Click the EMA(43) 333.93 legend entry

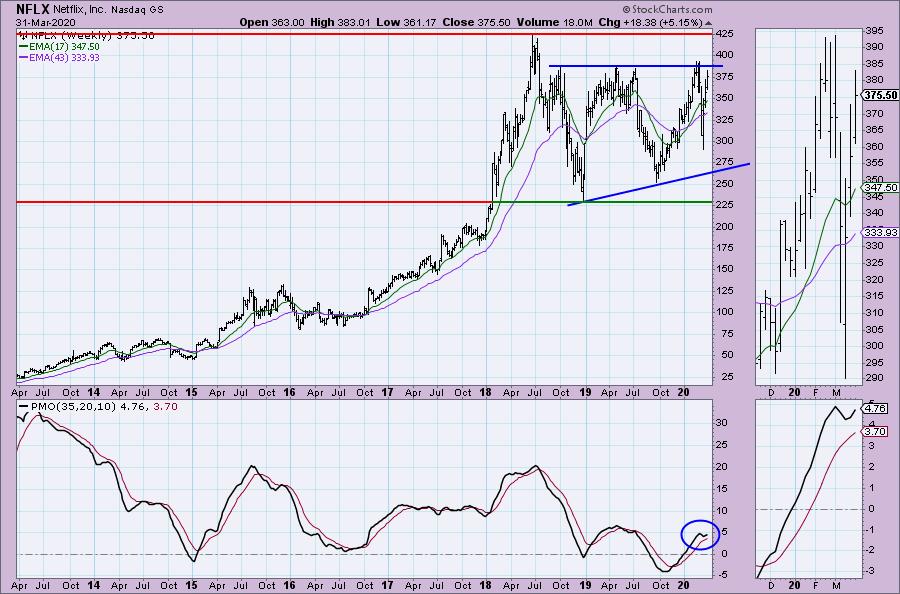(60, 57)
